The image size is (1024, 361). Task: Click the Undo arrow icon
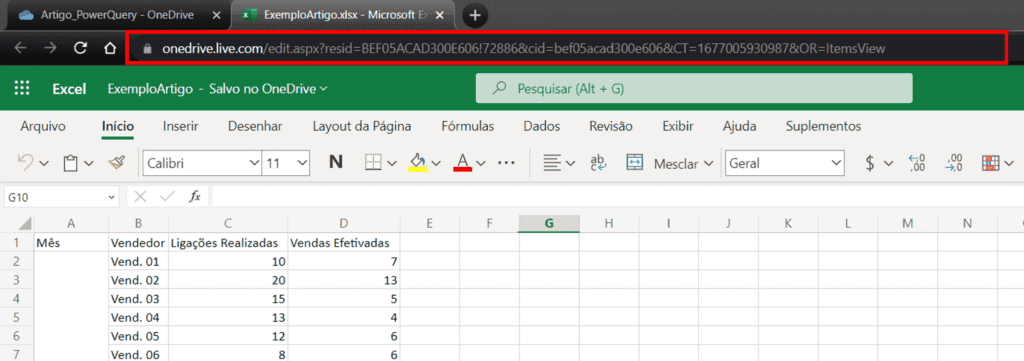tap(25, 163)
